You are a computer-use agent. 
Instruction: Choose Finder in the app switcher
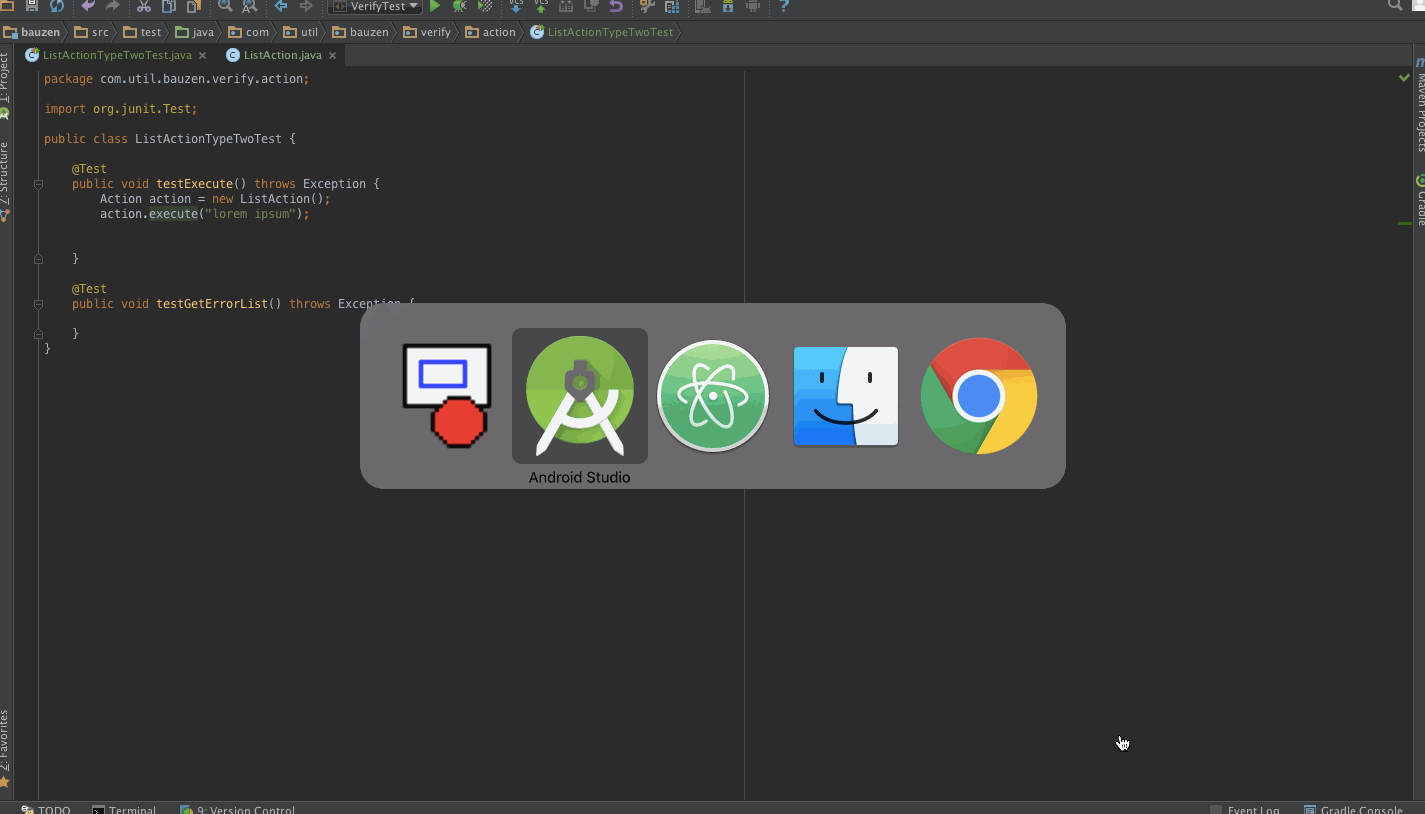point(846,396)
